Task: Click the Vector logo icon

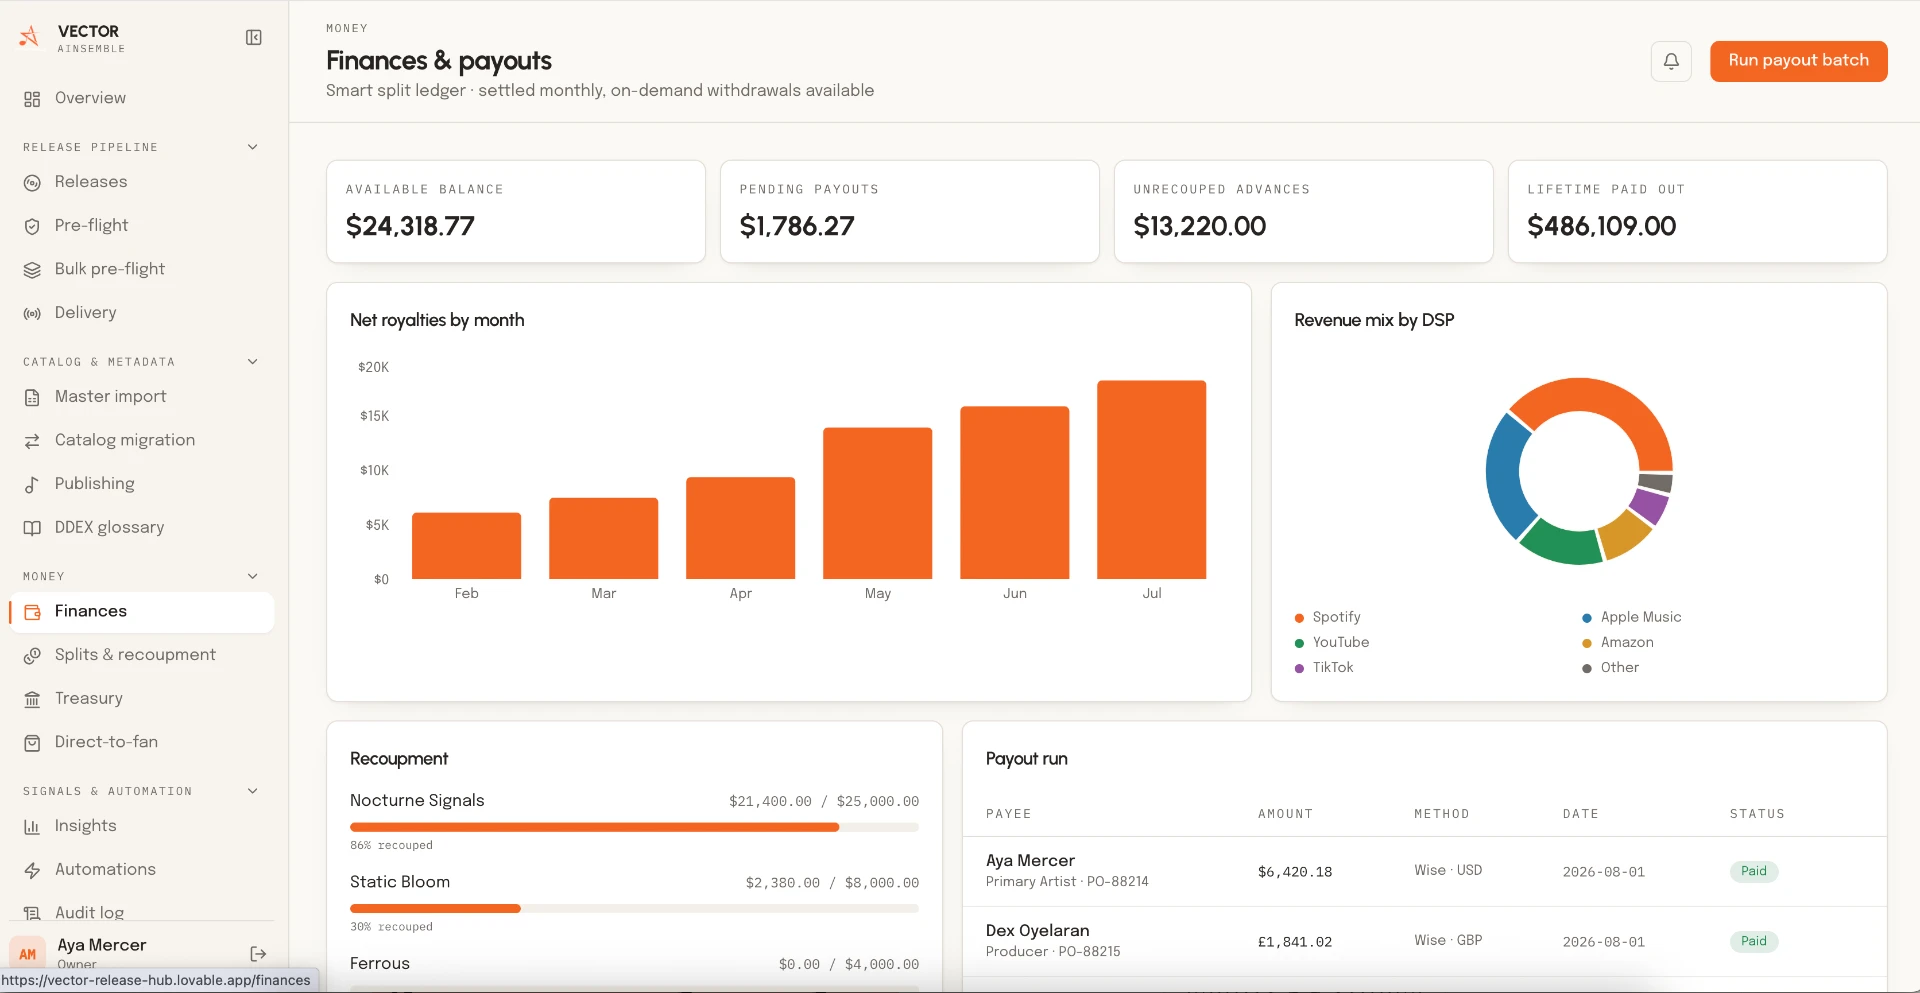Action: pos(30,37)
